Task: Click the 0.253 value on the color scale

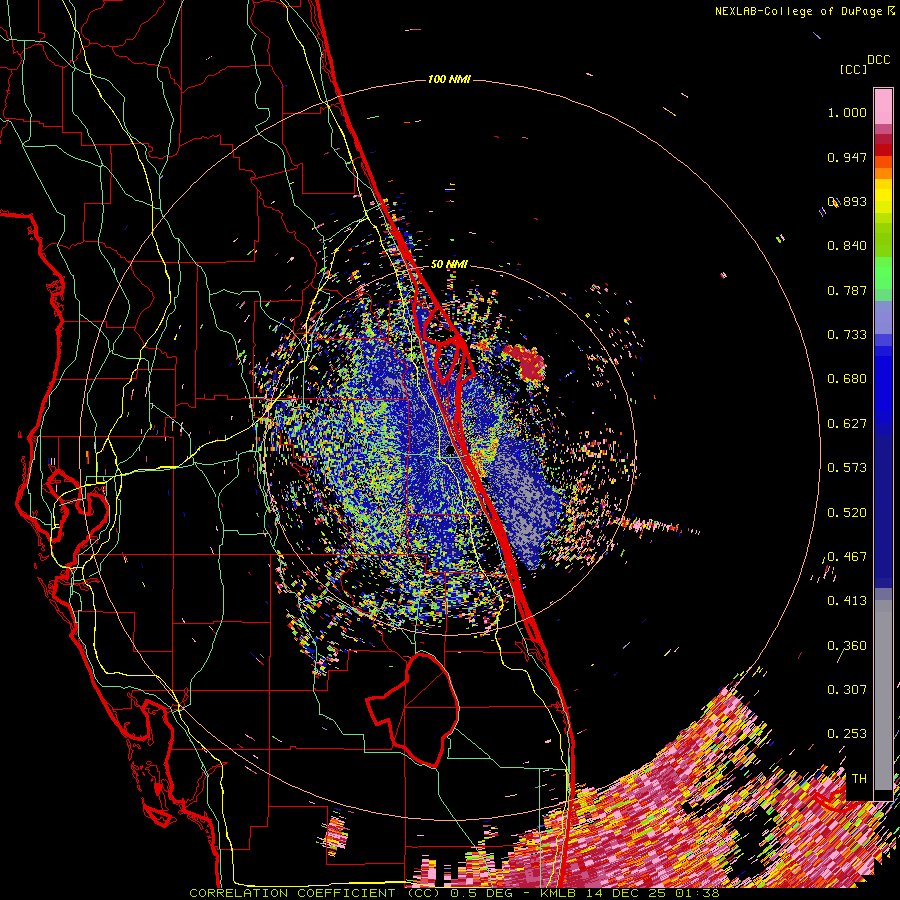Action: point(847,734)
